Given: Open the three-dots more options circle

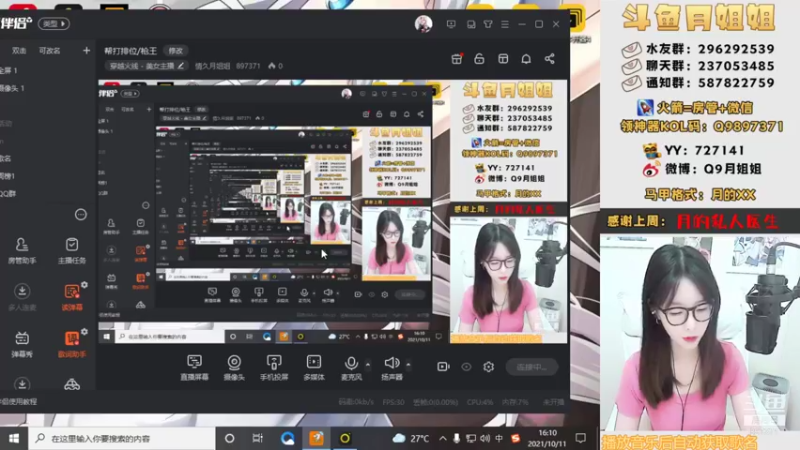Looking at the screenshot, I should click(81, 214).
